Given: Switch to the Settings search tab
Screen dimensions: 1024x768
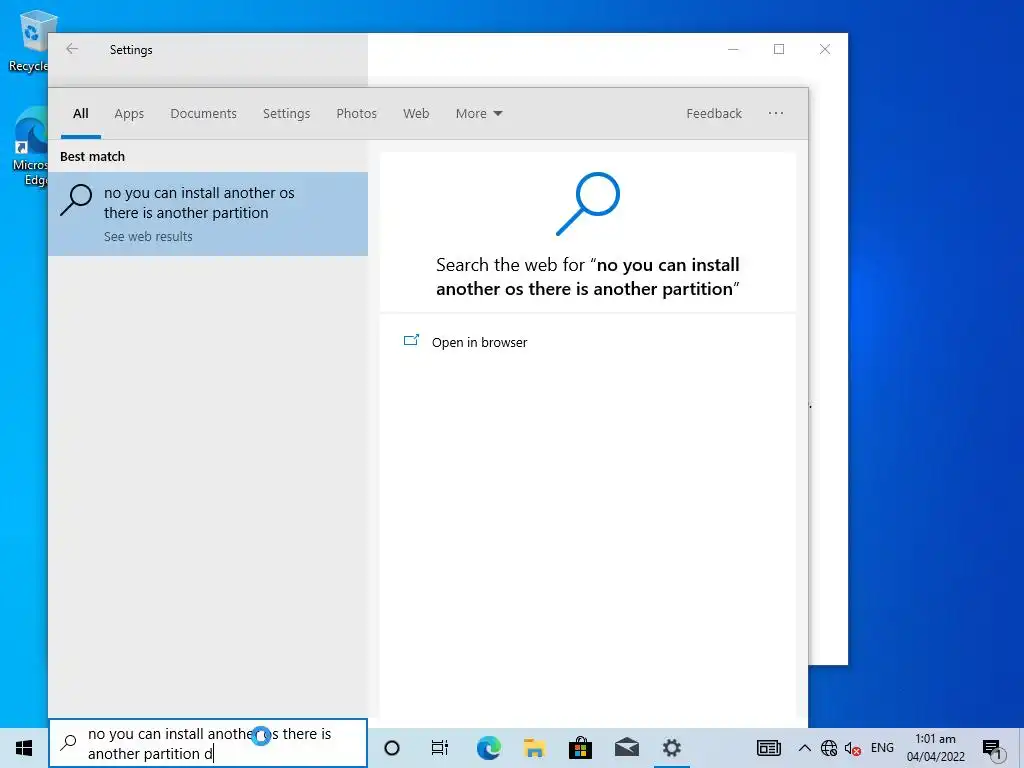Looking at the screenshot, I should point(286,114).
